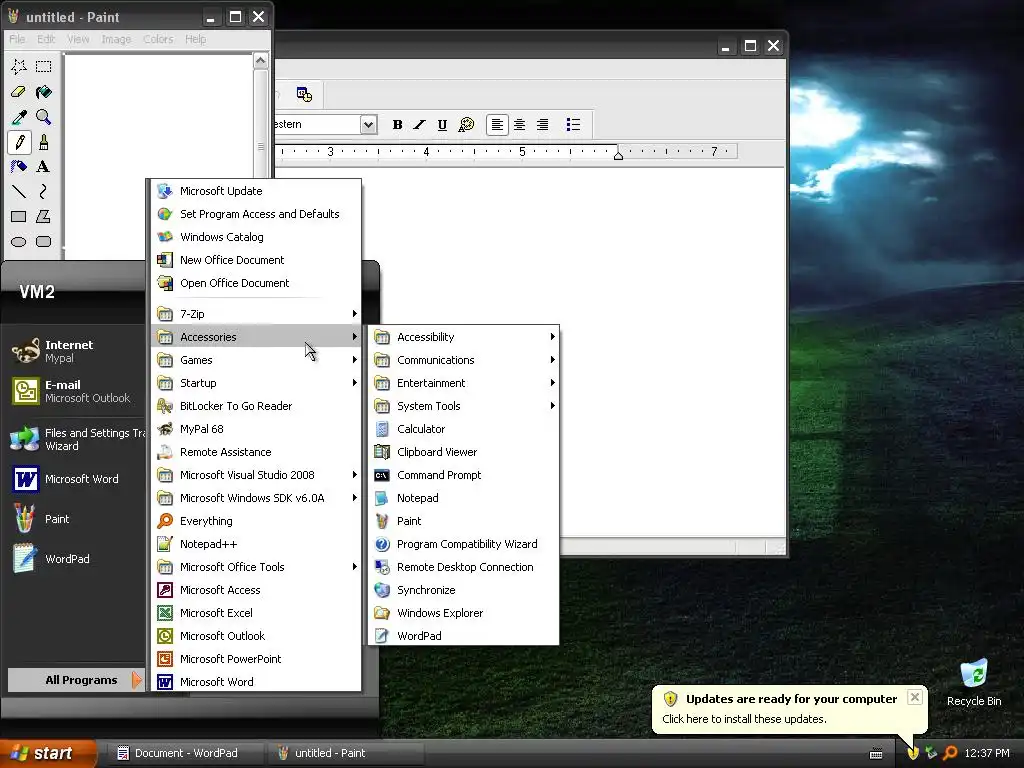Select the Free-Form Select tool in Paint
Viewport: 1024px width, 768px height.
coord(19,67)
